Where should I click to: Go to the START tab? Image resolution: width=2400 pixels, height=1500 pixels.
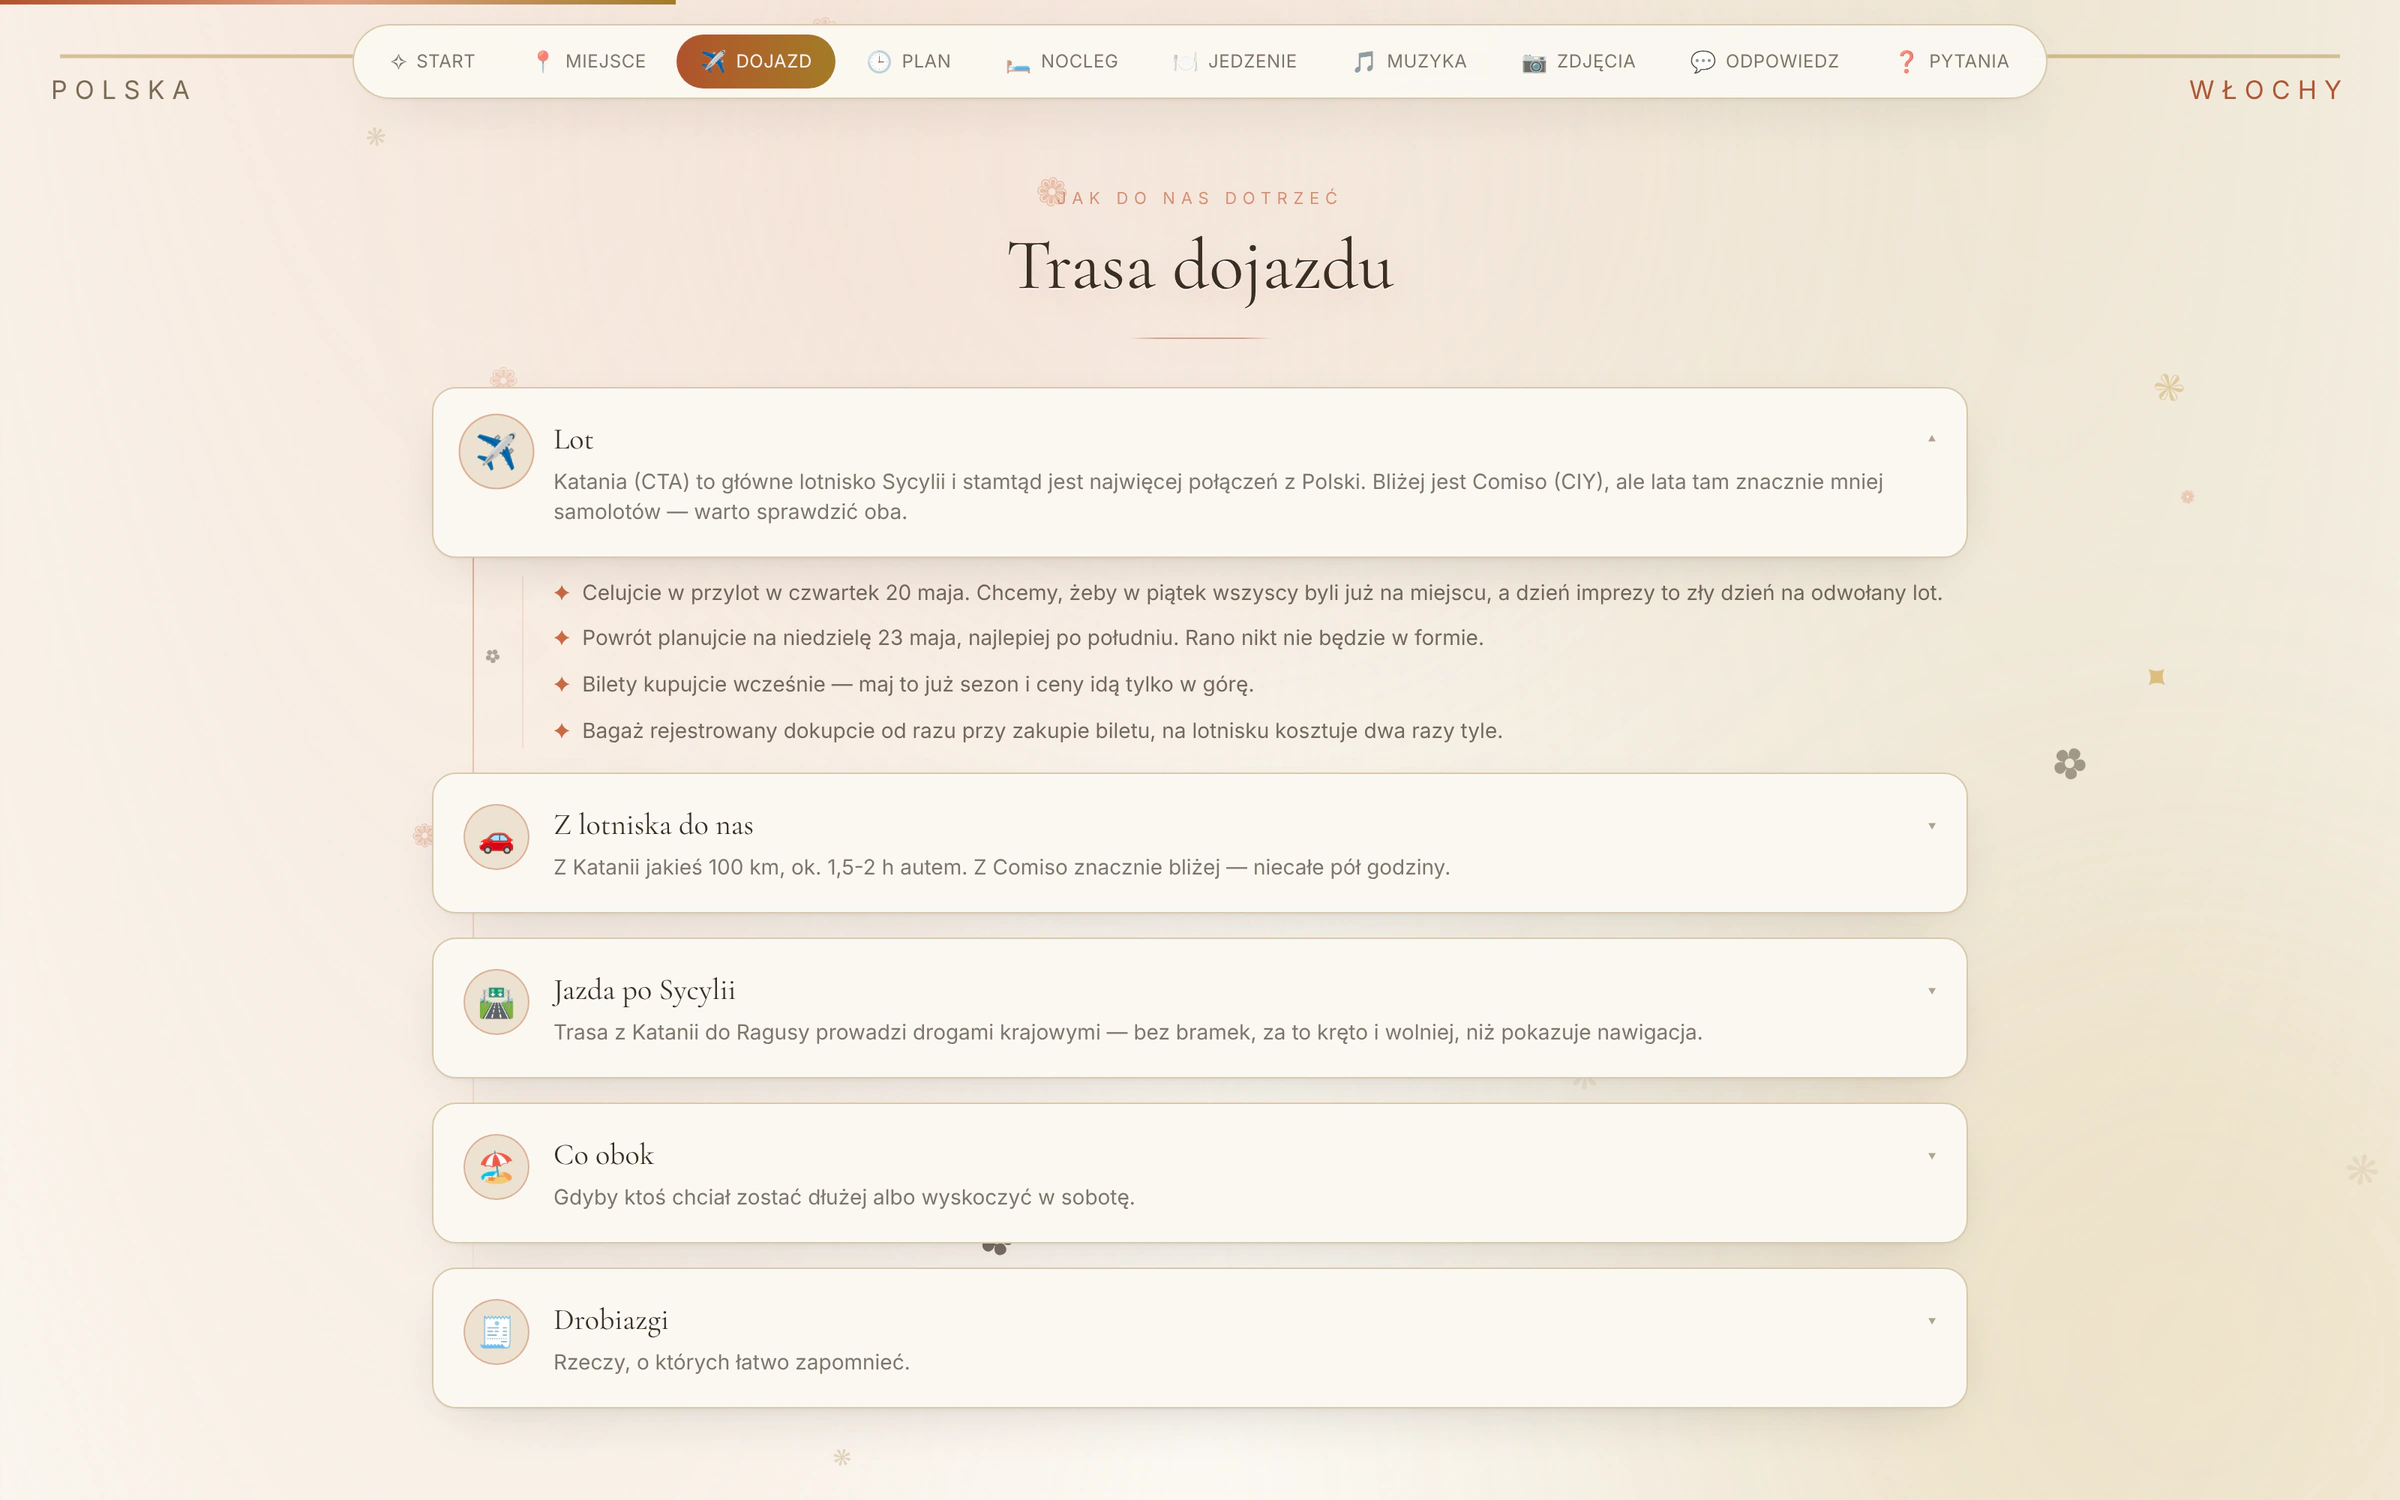(432, 62)
